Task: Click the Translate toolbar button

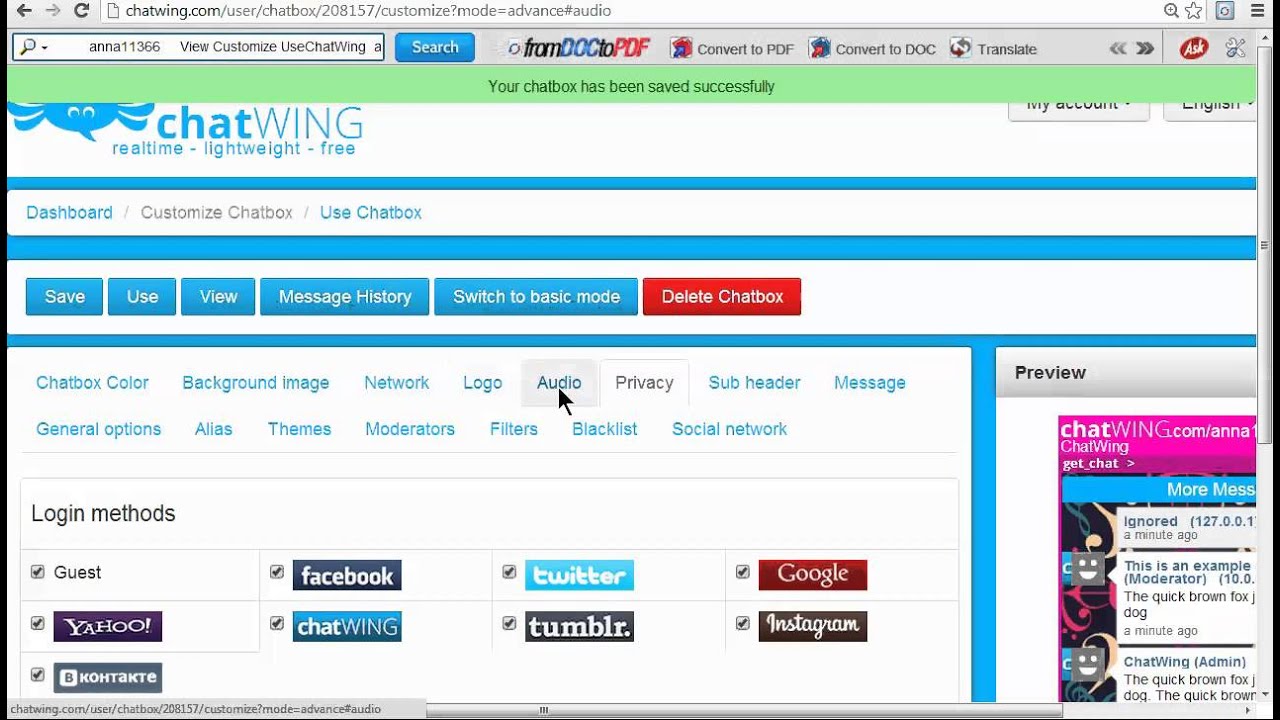Action: (993, 48)
